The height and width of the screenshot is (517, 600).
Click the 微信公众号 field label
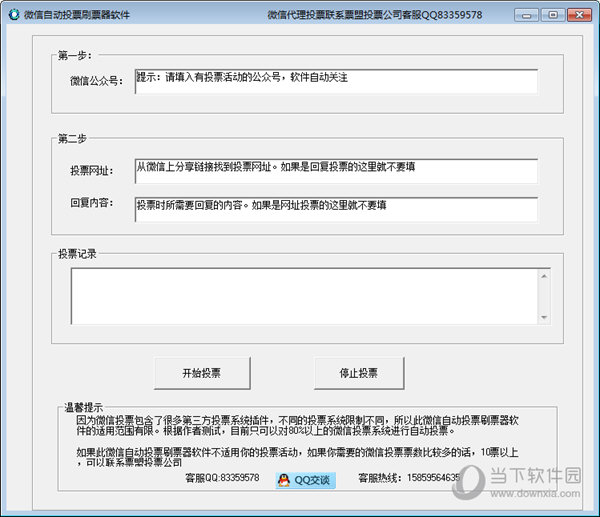point(96,81)
